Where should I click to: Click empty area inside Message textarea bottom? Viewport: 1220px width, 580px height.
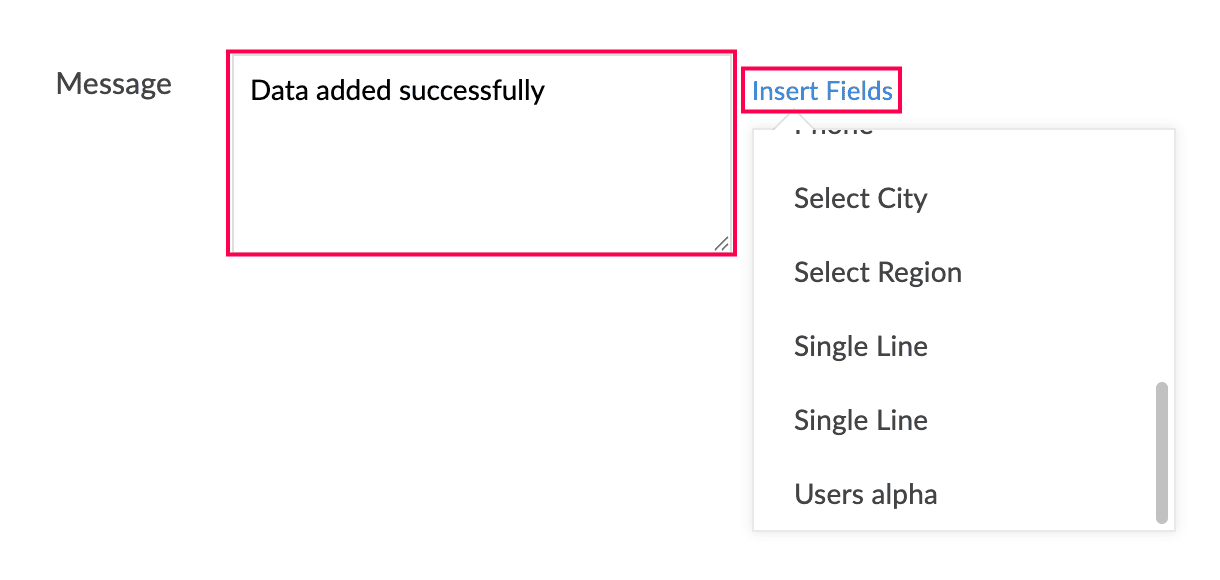coord(470,200)
